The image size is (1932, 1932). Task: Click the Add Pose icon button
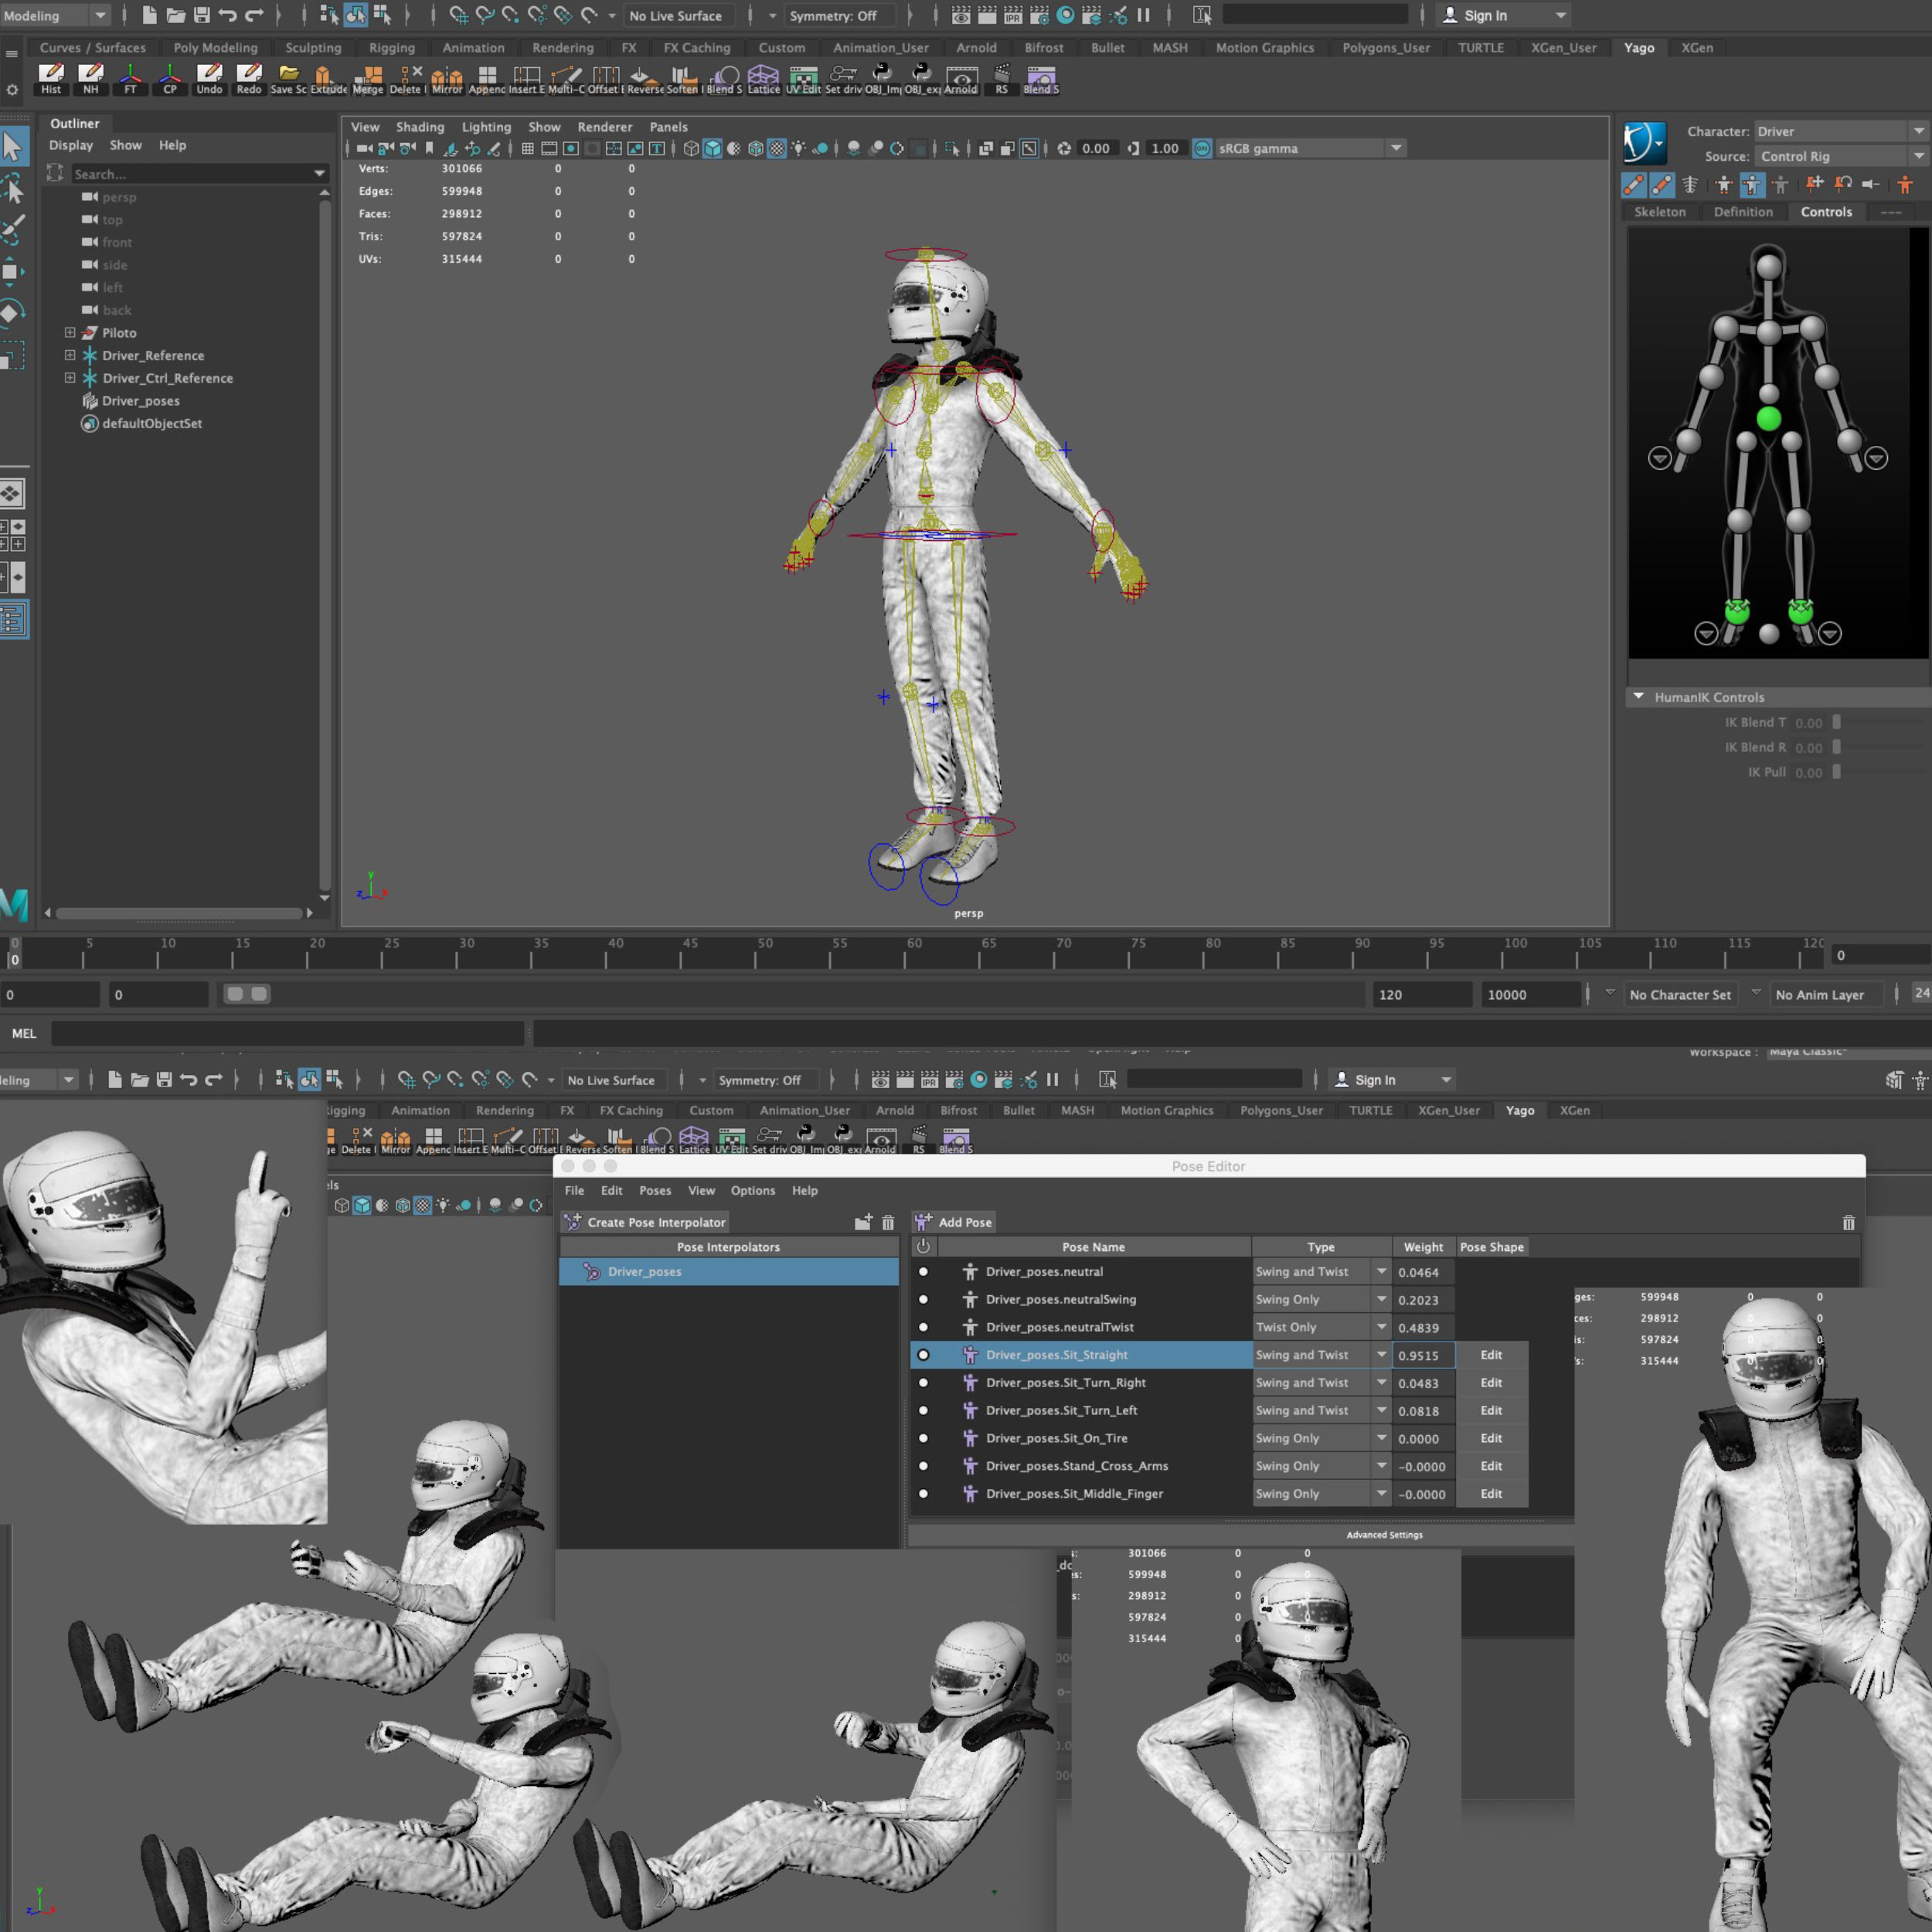tap(924, 1222)
